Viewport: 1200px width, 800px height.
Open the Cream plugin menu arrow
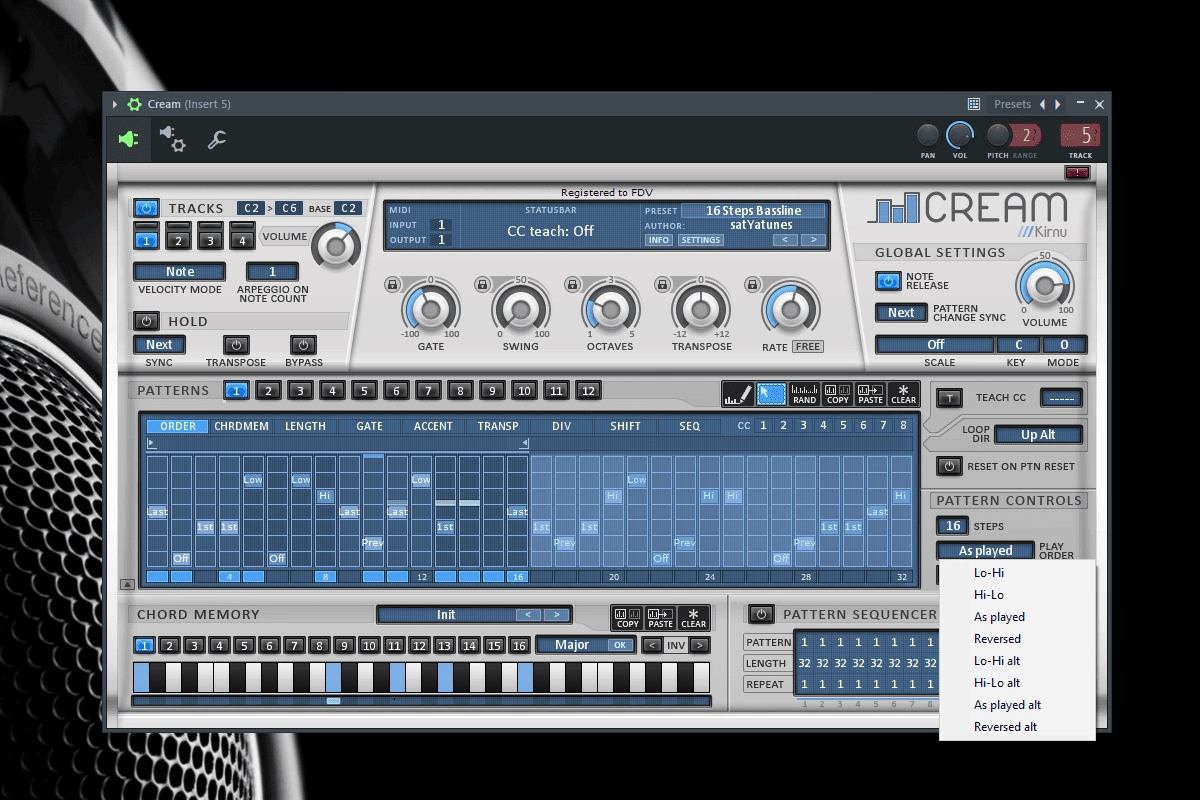115,104
